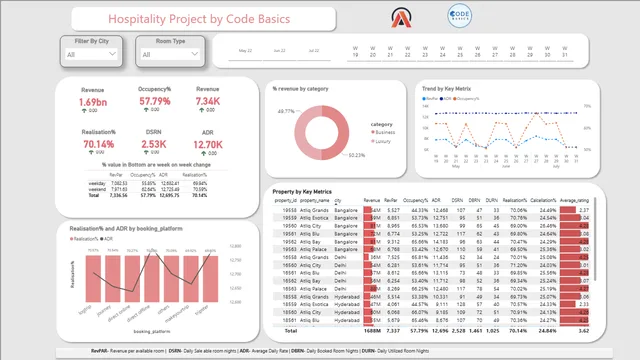Sort table by Average_rating column header

pos(574,200)
